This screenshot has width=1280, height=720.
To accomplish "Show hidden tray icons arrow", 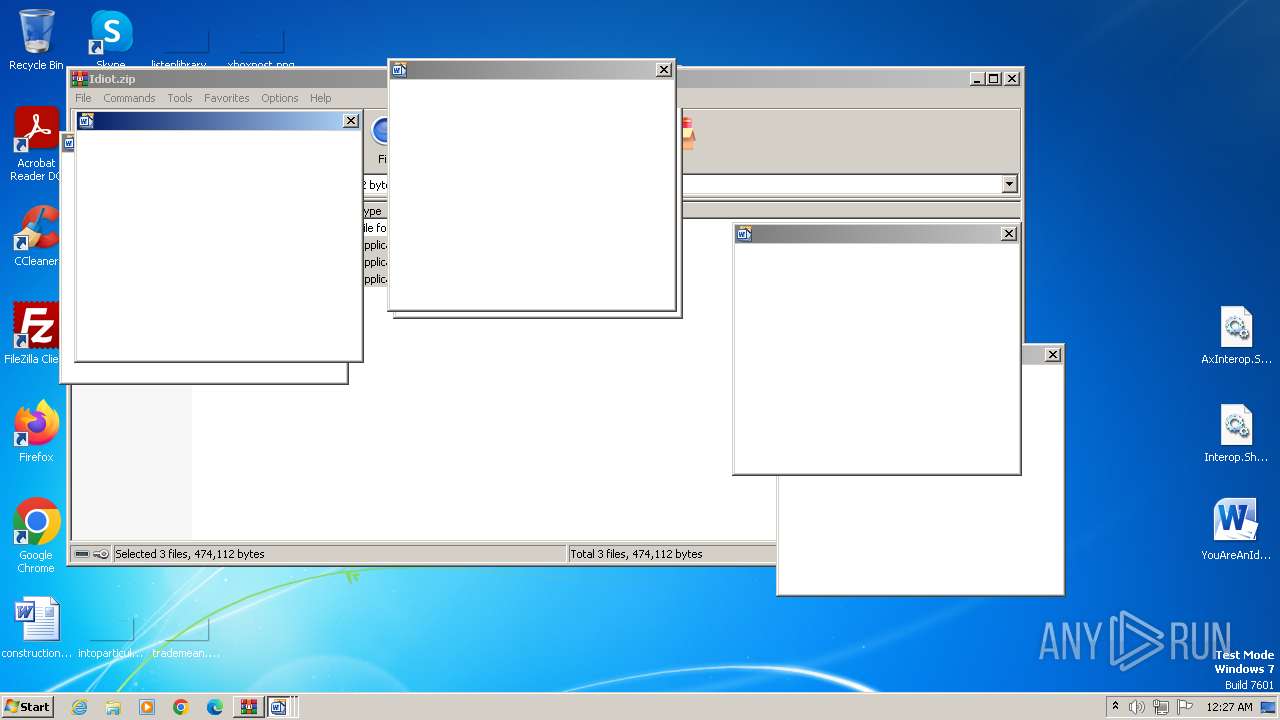I will coord(1115,706).
